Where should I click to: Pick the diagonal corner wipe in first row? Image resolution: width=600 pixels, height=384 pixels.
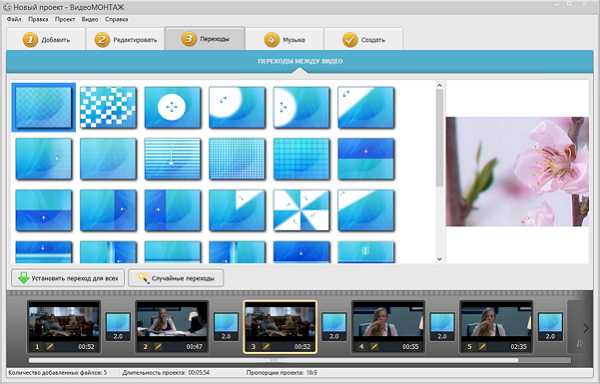(366, 107)
